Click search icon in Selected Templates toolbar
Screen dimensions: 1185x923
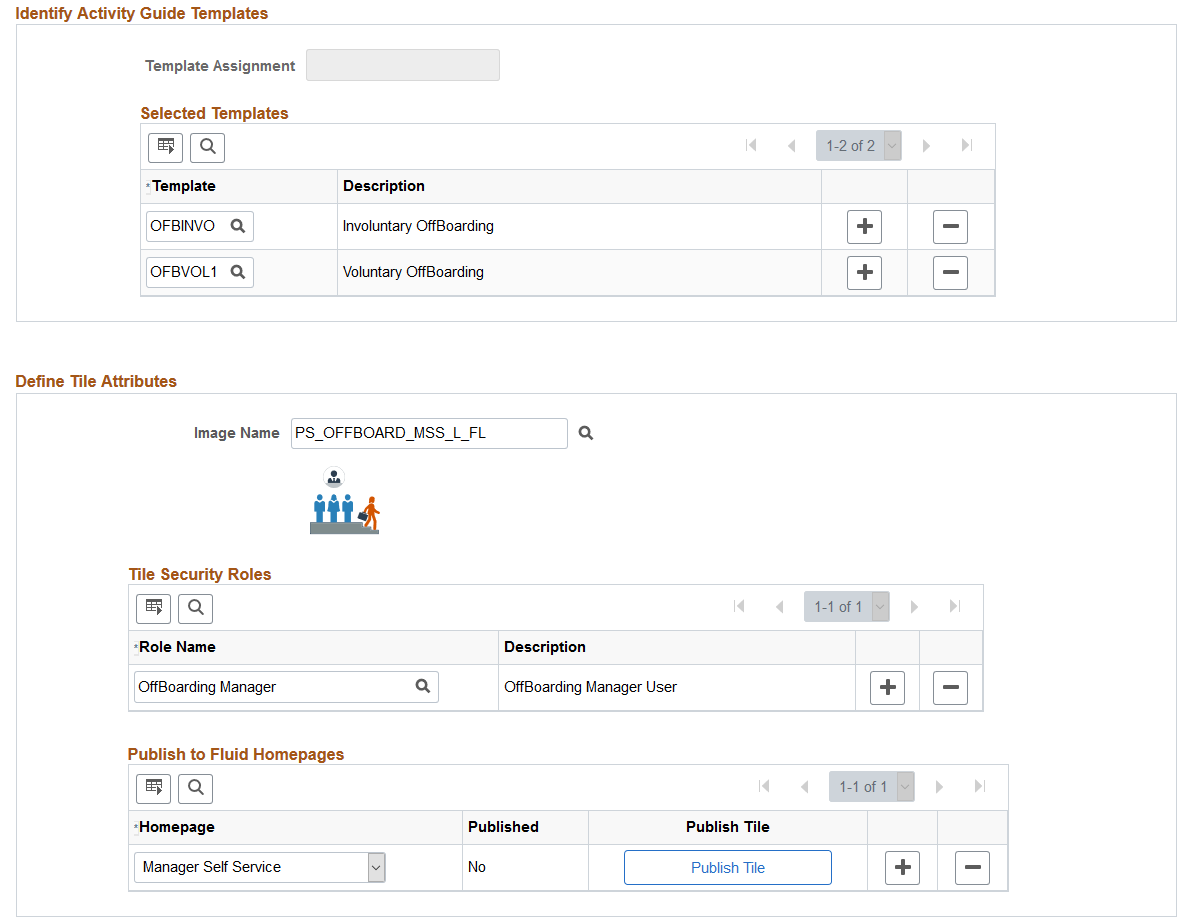tap(207, 147)
